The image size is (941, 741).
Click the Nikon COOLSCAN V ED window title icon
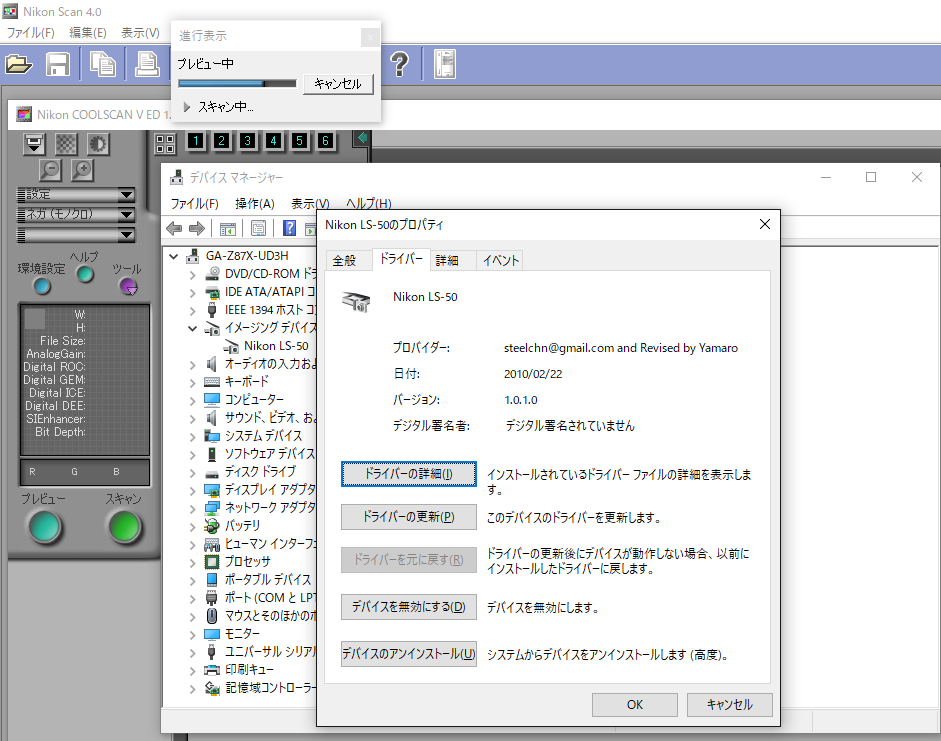[x=24, y=114]
